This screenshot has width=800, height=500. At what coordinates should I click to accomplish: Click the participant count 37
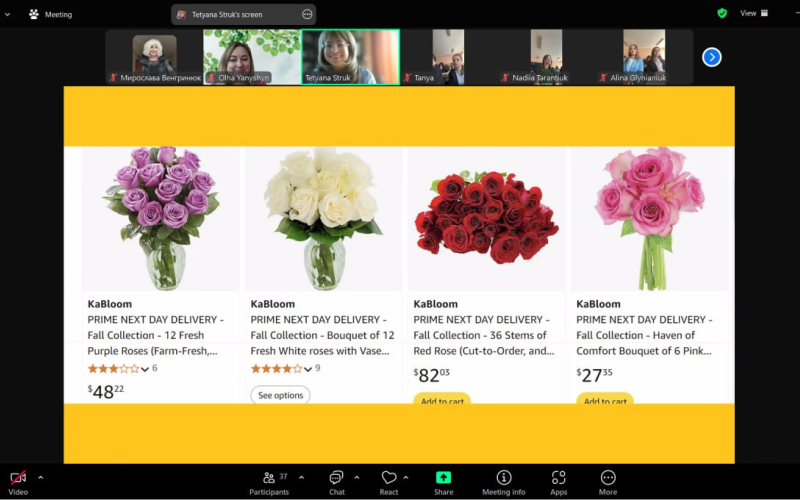[284, 476]
